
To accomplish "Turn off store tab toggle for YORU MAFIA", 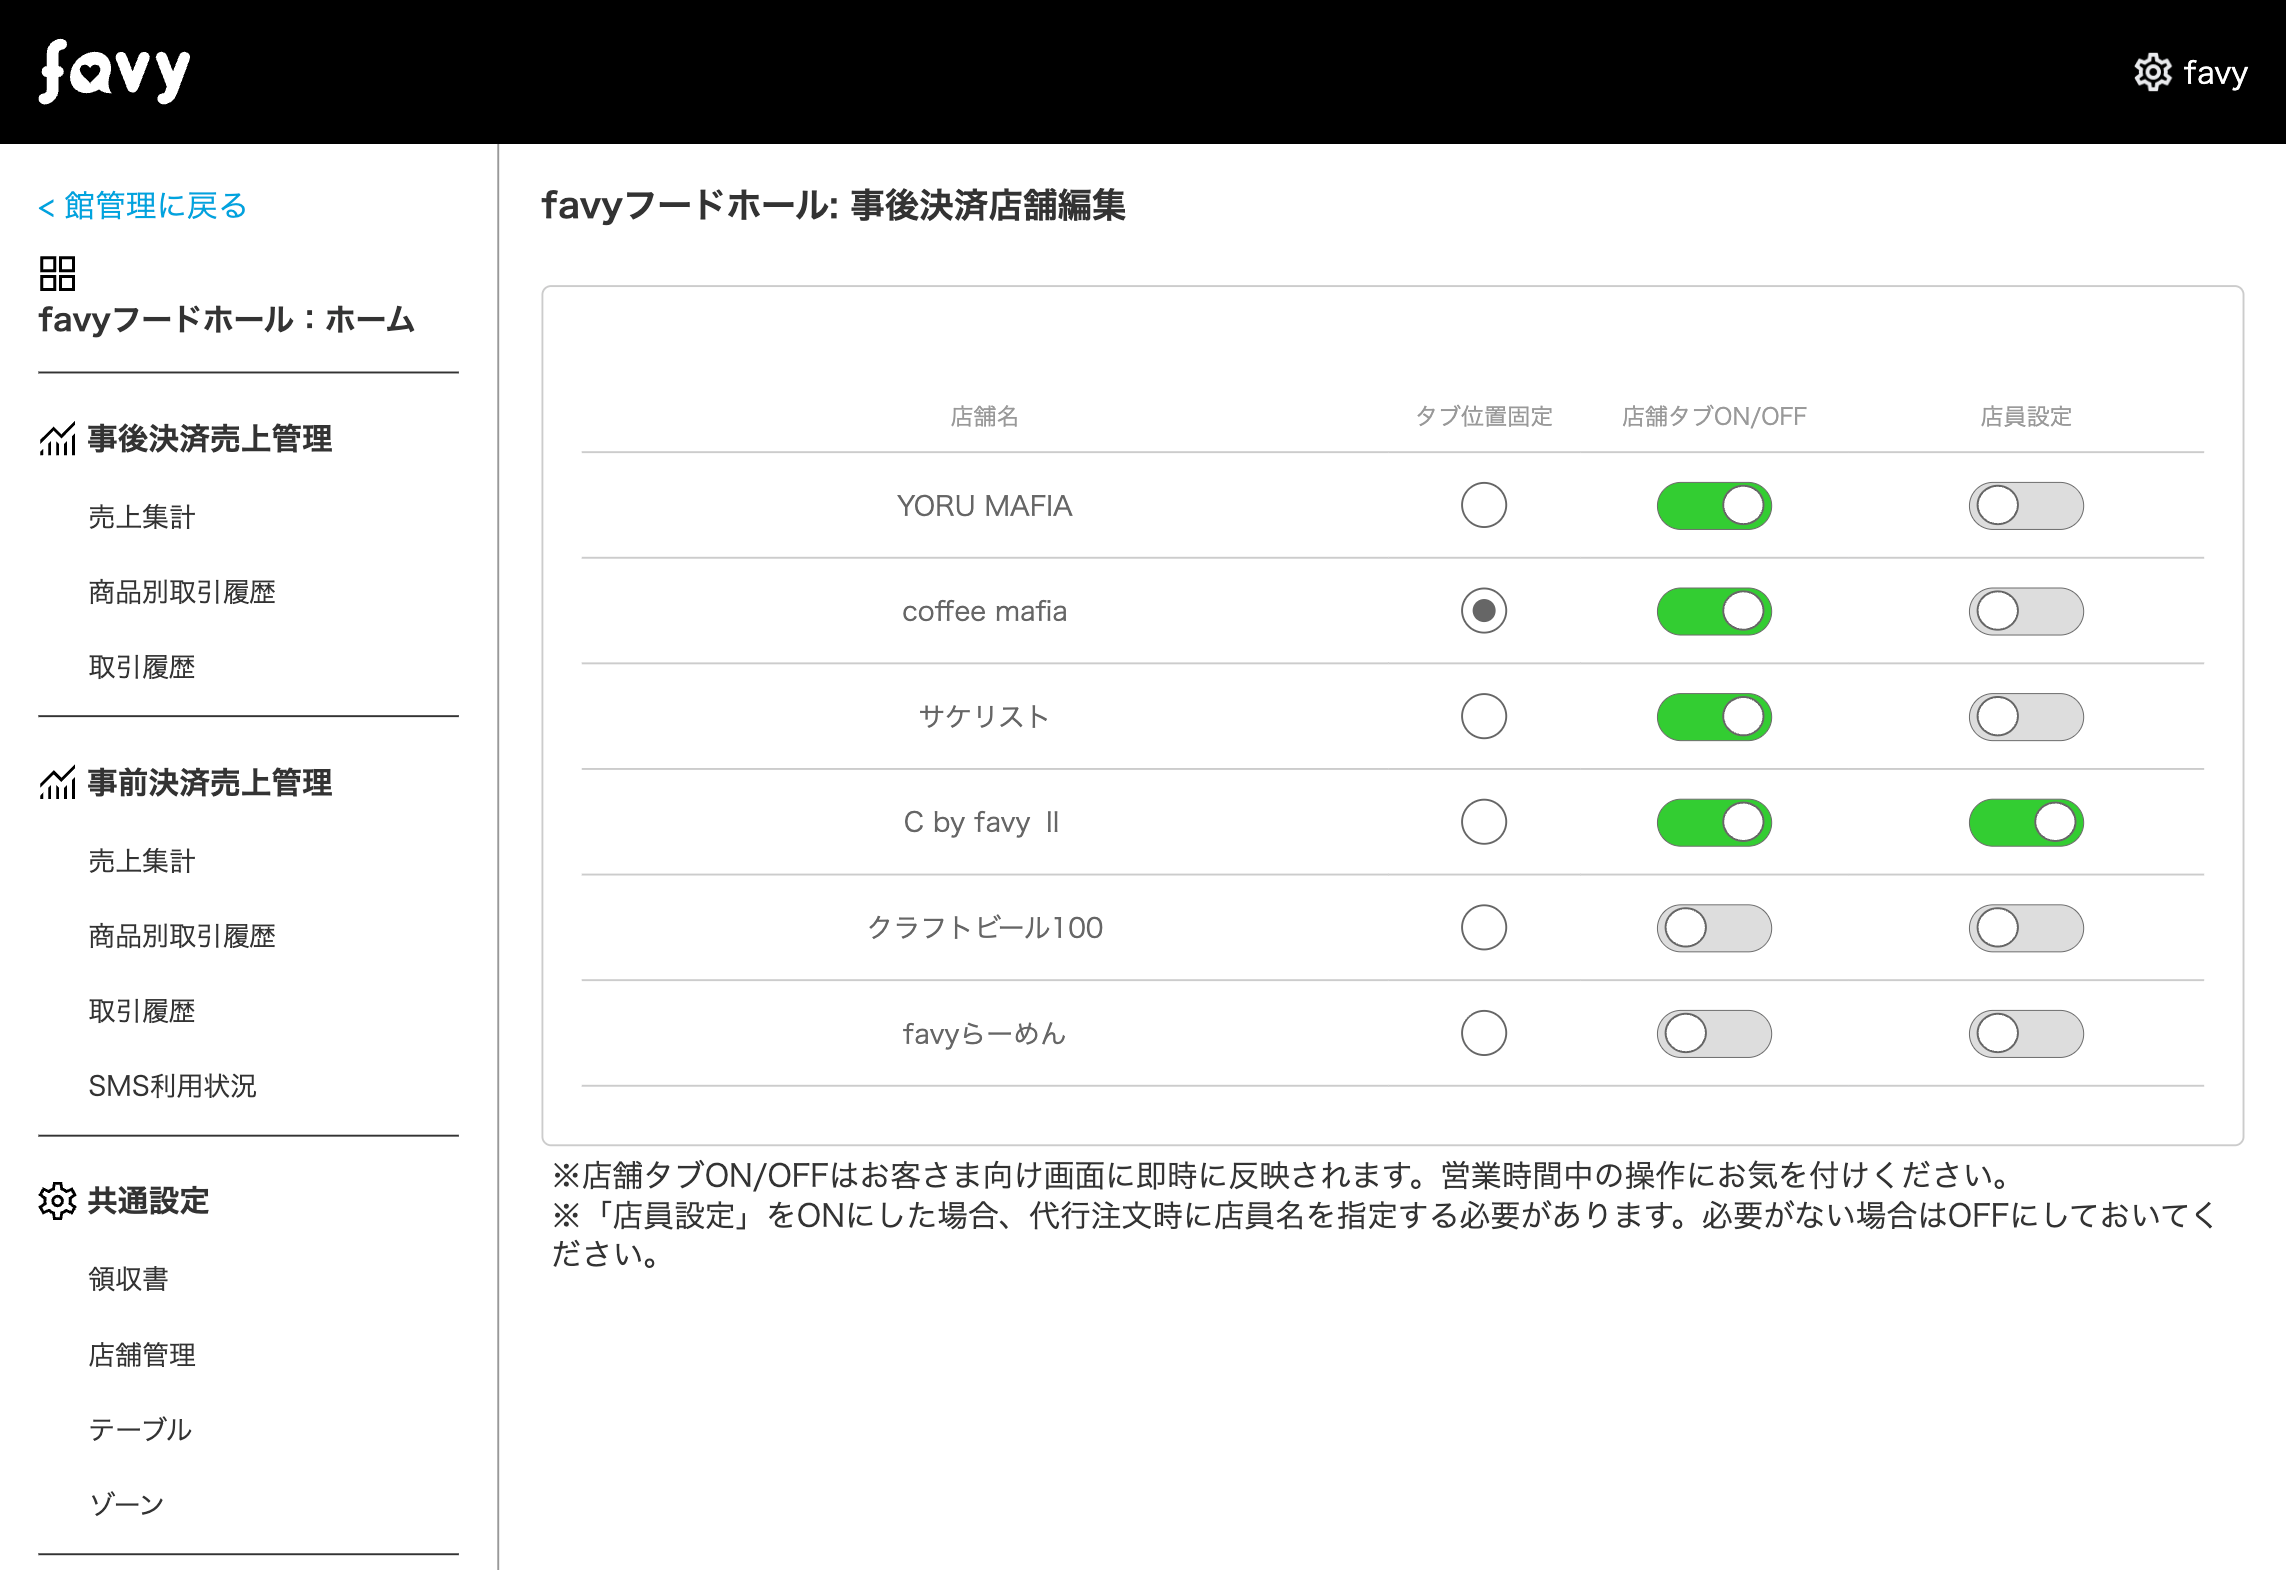I will click(1714, 505).
